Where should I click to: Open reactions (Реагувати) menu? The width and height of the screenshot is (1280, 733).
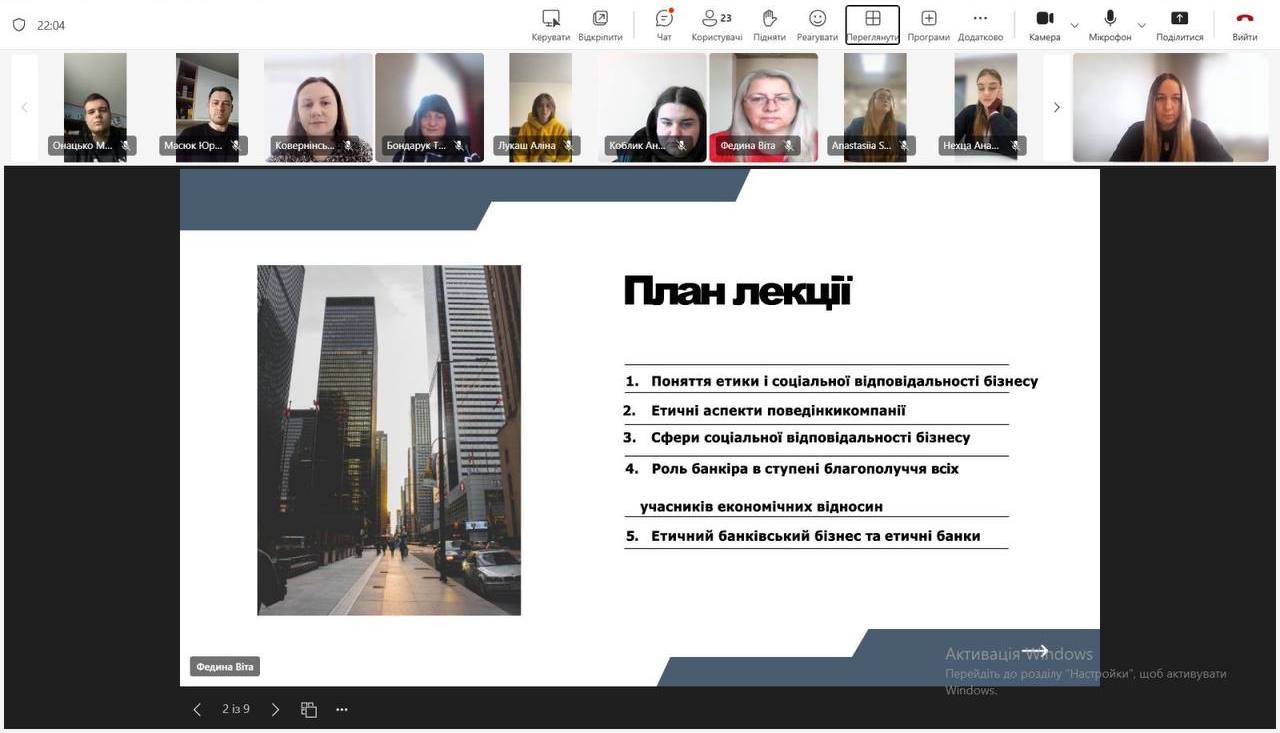(x=817, y=24)
